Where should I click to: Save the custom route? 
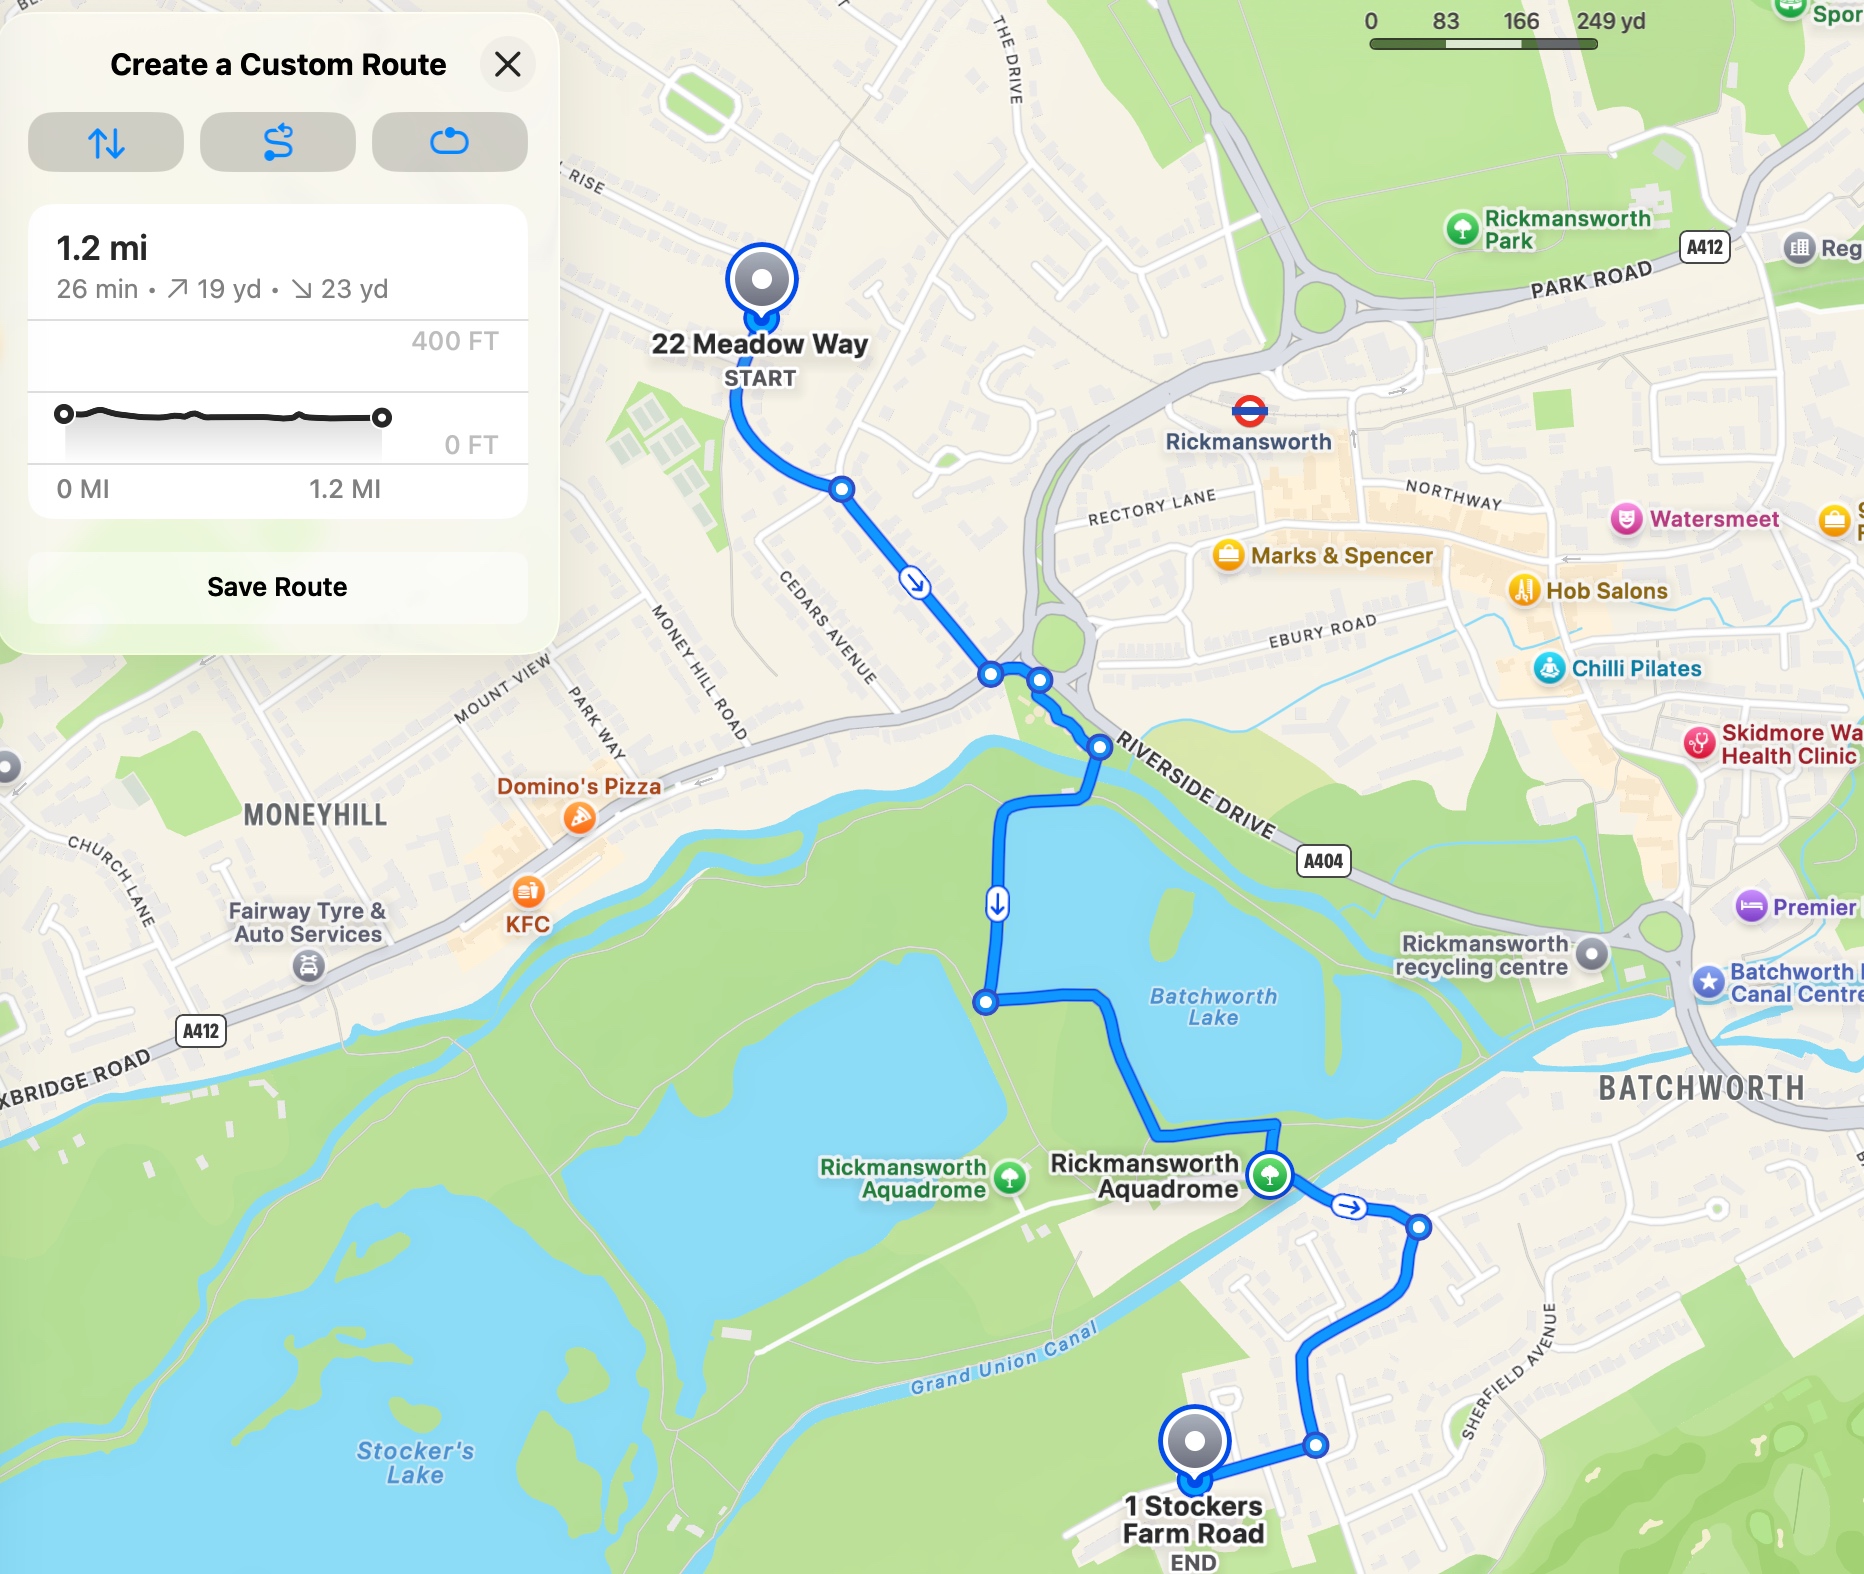pos(278,587)
